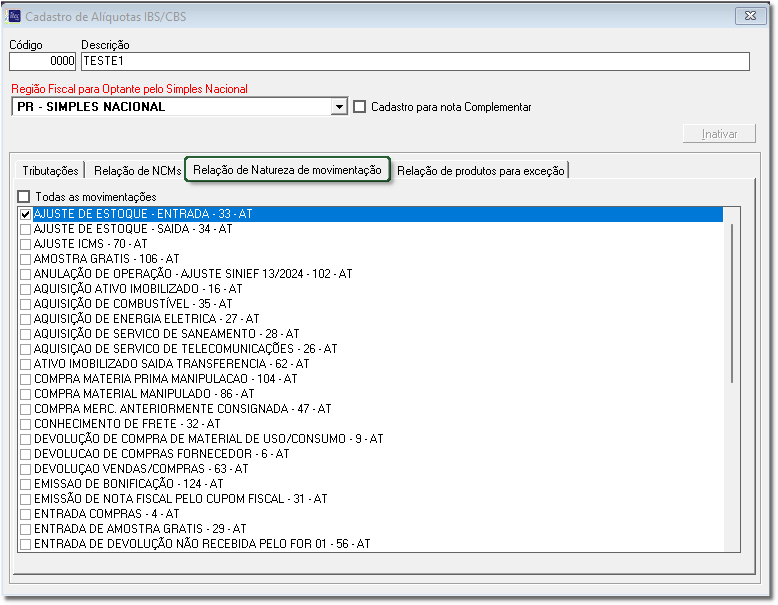The image size is (778, 605).
Task: Check AQUISIÇÃO DE SERVICO DE SANEAMENTO checkbox
Action: 25,334
